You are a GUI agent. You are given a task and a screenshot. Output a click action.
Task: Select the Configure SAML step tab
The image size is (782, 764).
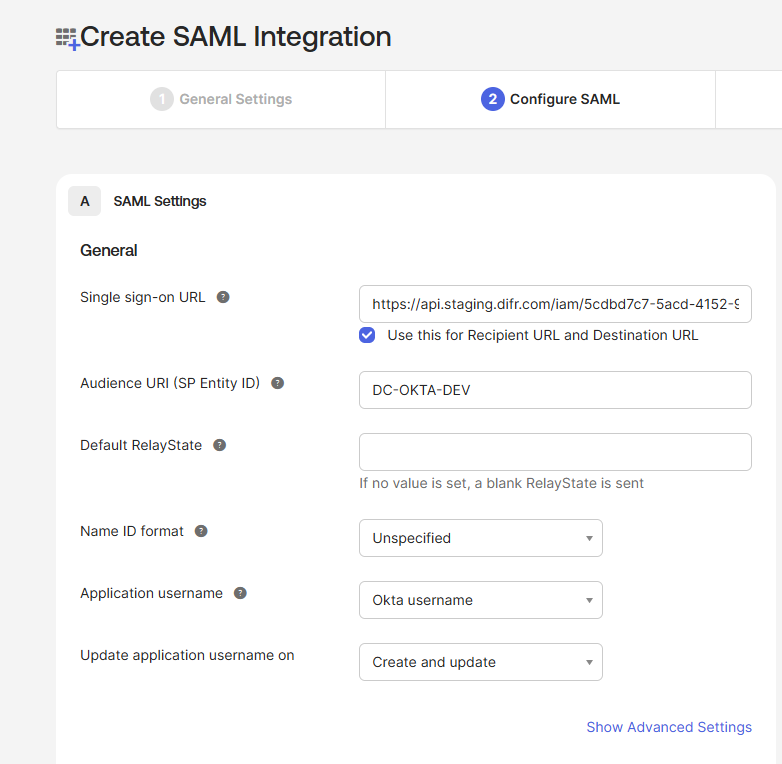click(x=550, y=99)
